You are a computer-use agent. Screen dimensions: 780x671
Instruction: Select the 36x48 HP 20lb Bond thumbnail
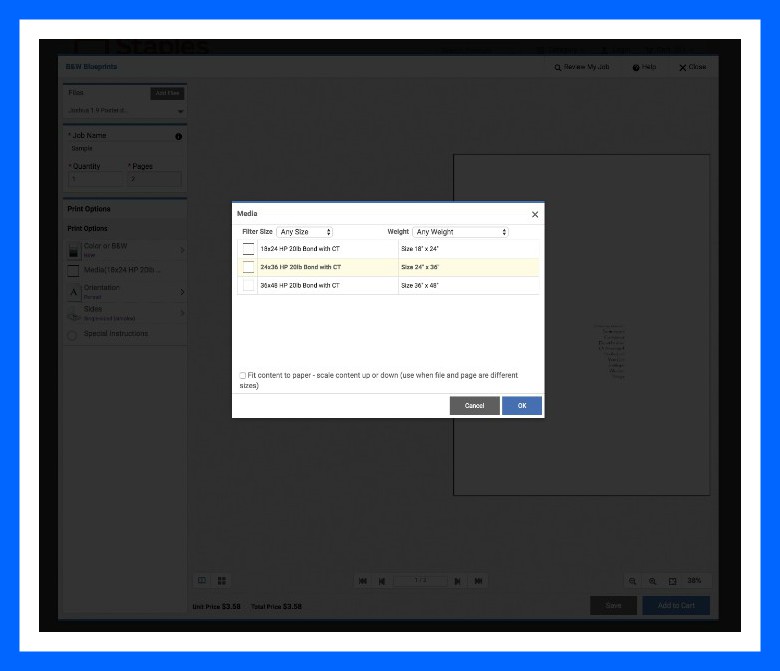tap(248, 286)
